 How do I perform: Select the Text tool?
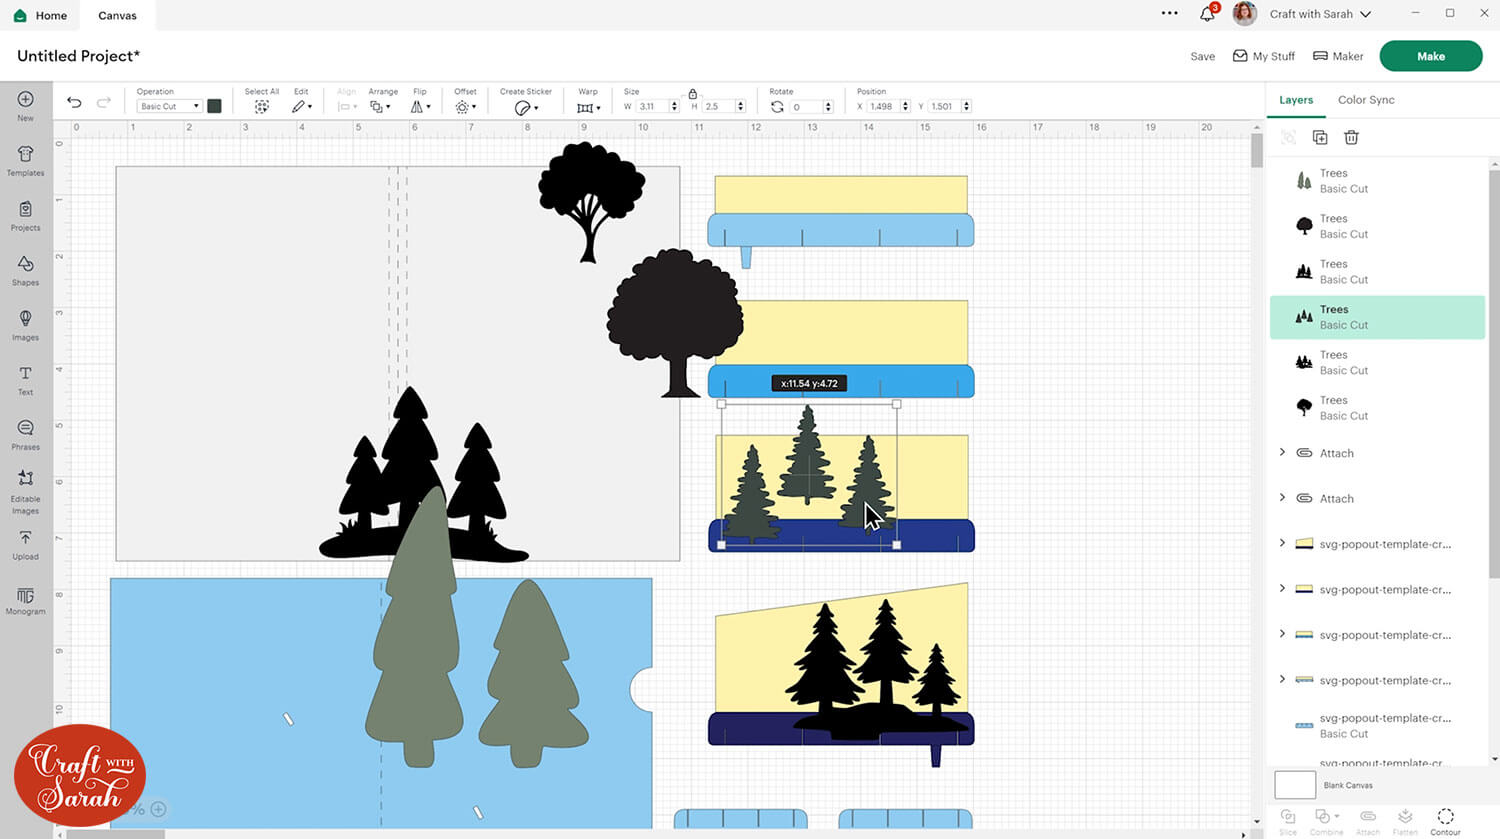25,380
